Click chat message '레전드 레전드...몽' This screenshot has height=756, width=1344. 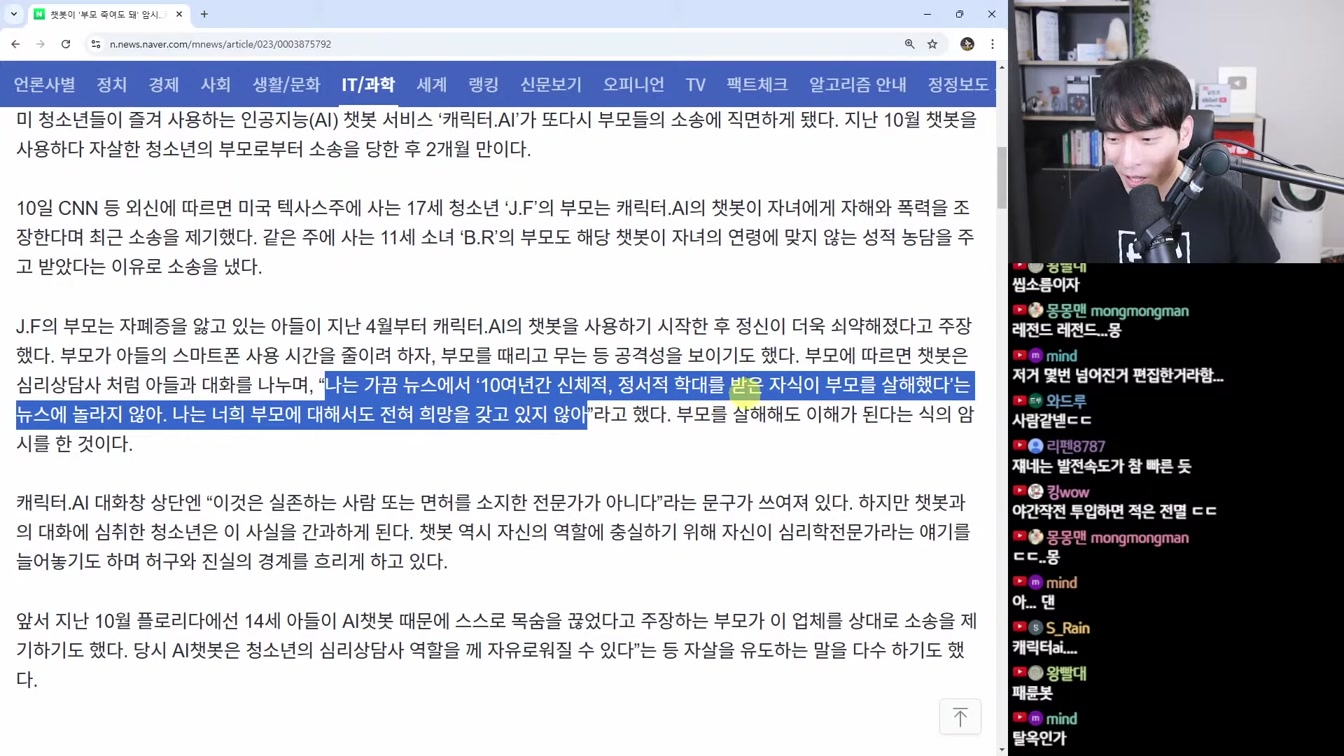coord(1066,330)
